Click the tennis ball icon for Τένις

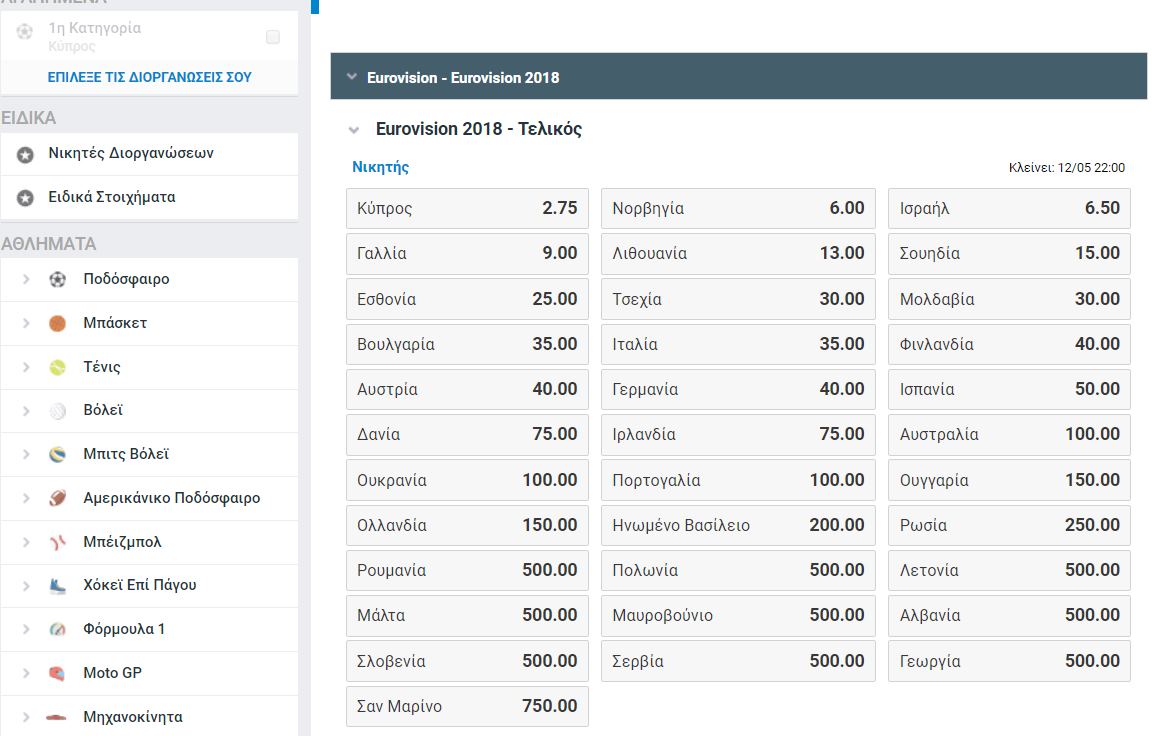(58, 367)
